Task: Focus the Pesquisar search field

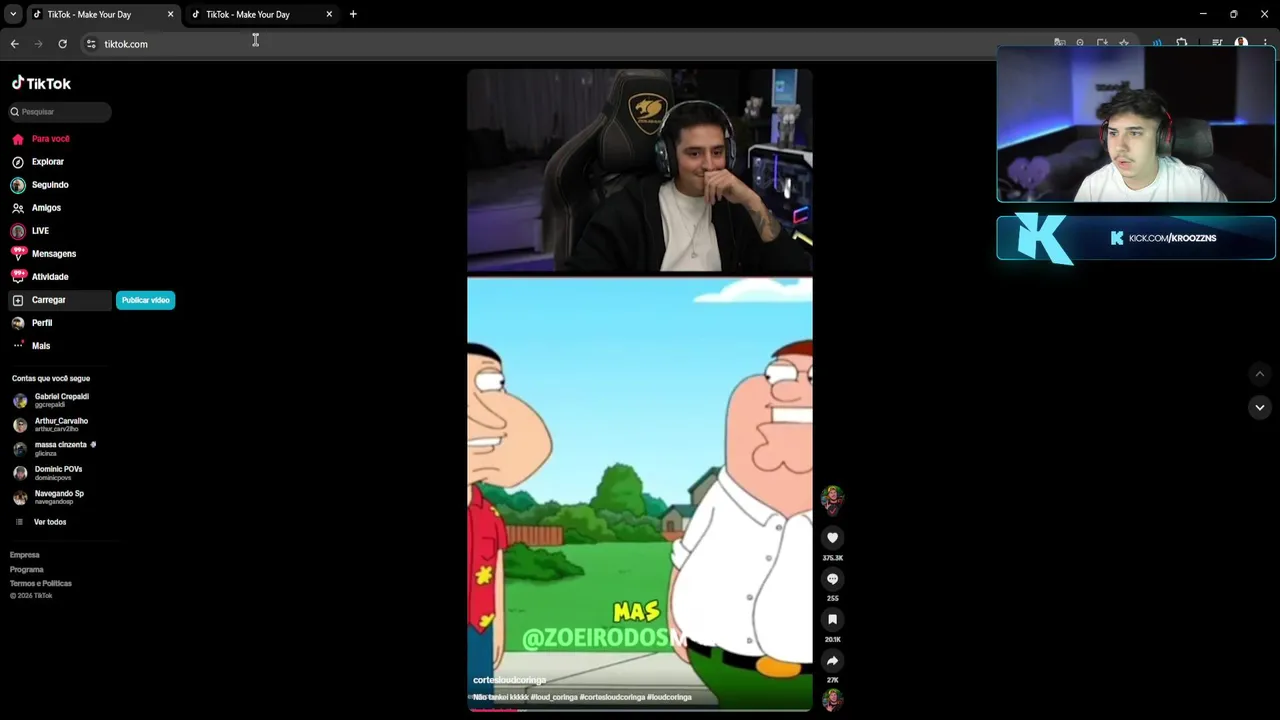Action: tap(60, 112)
